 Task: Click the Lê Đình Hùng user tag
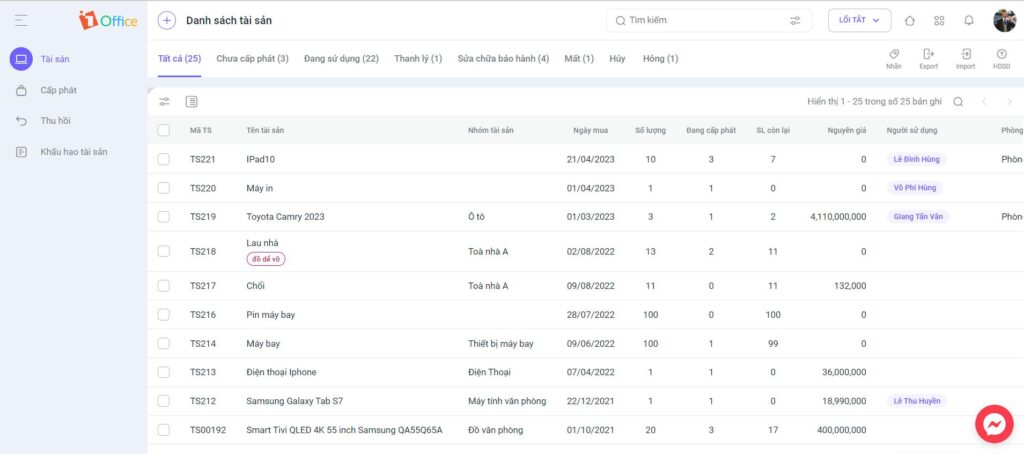916,159
